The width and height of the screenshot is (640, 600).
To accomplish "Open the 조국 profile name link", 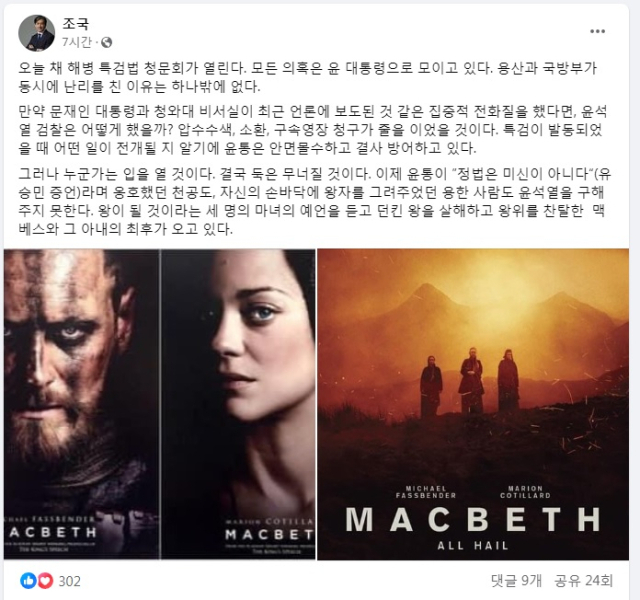I will click(75, 23).
